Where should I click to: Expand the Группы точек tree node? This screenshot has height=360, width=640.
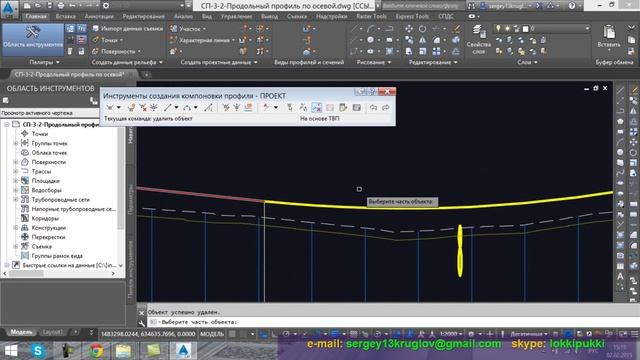[16, 143]
